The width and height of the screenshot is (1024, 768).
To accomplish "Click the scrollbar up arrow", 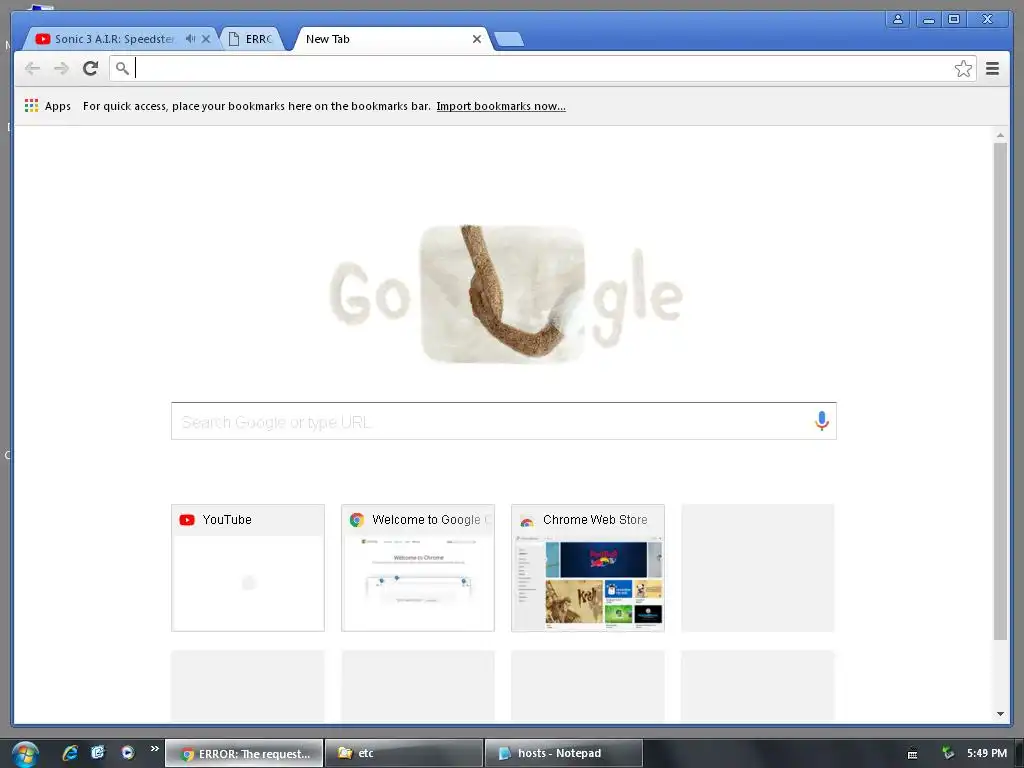I will pyautogui.click(x=1000, y=135).
